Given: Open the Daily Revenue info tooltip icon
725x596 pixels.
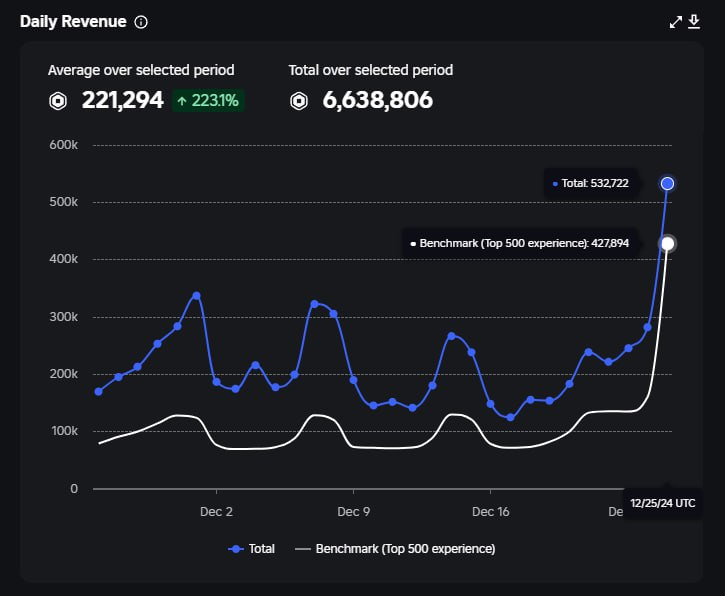Looking at the screenshot, I should (141, 22).
